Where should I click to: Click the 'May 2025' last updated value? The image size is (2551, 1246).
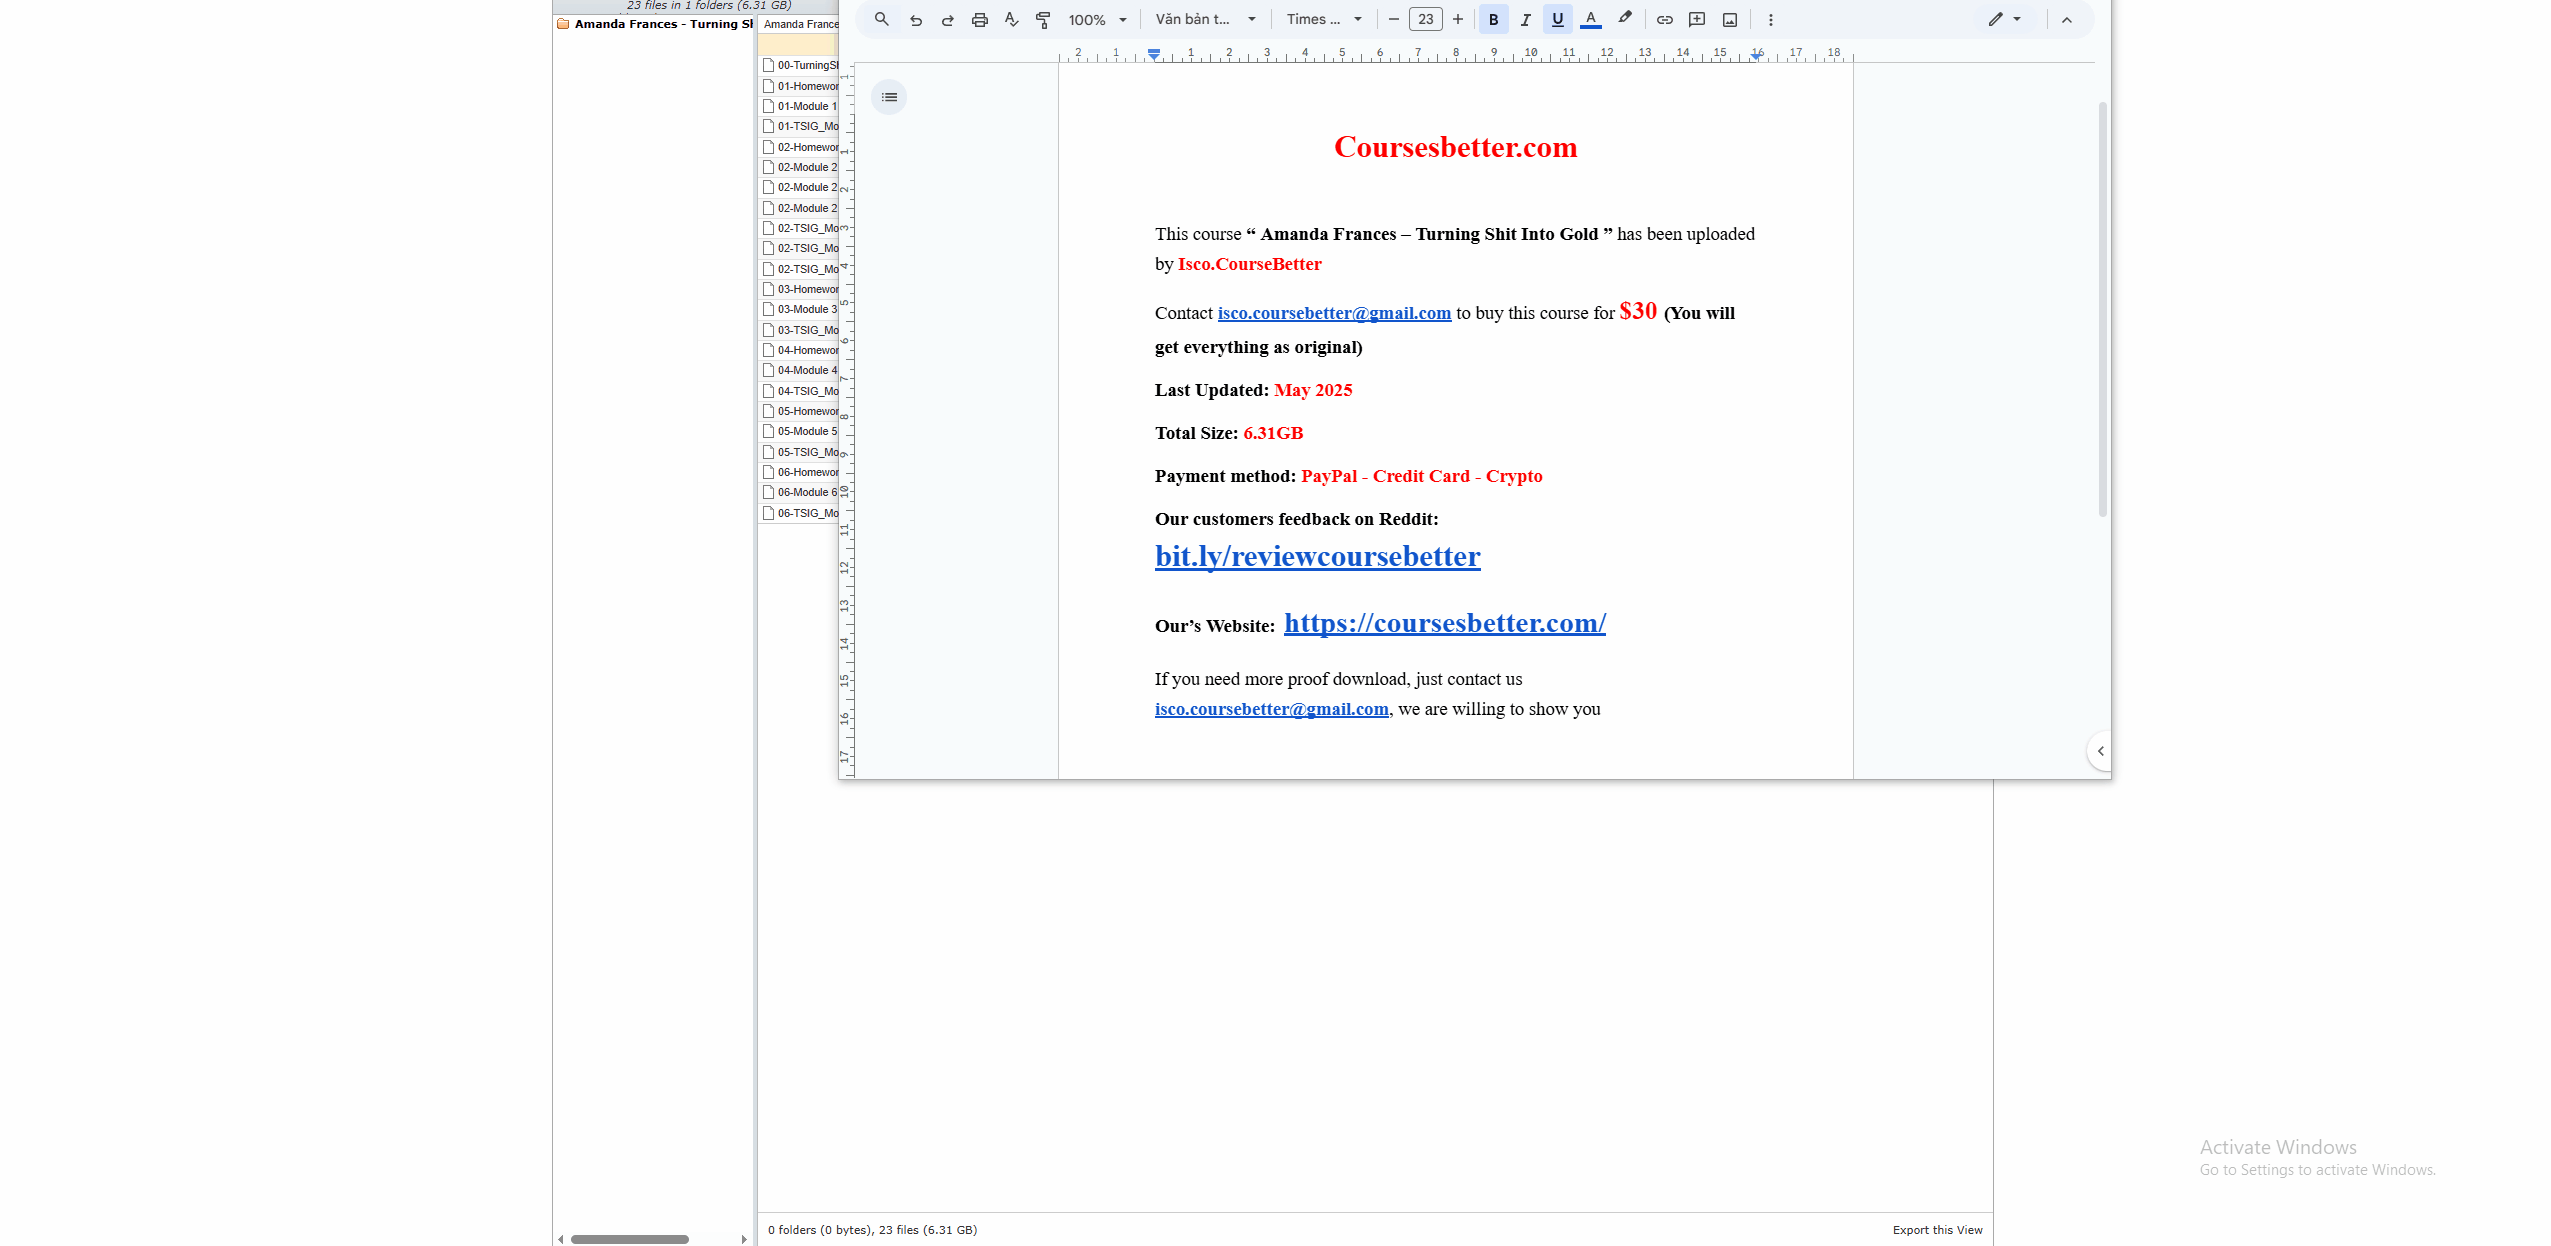(1313, 390)
